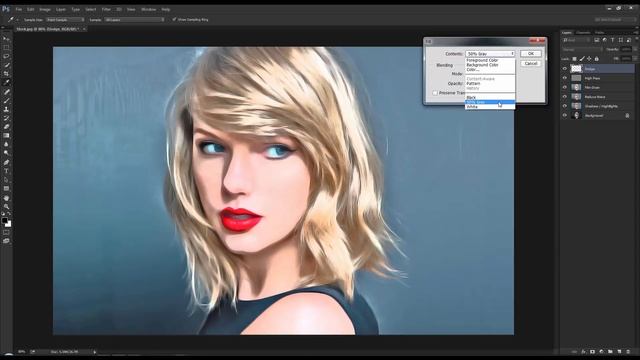Select the History Brush tool
This screenshot has width=640, height=360.
coord(6,118)
